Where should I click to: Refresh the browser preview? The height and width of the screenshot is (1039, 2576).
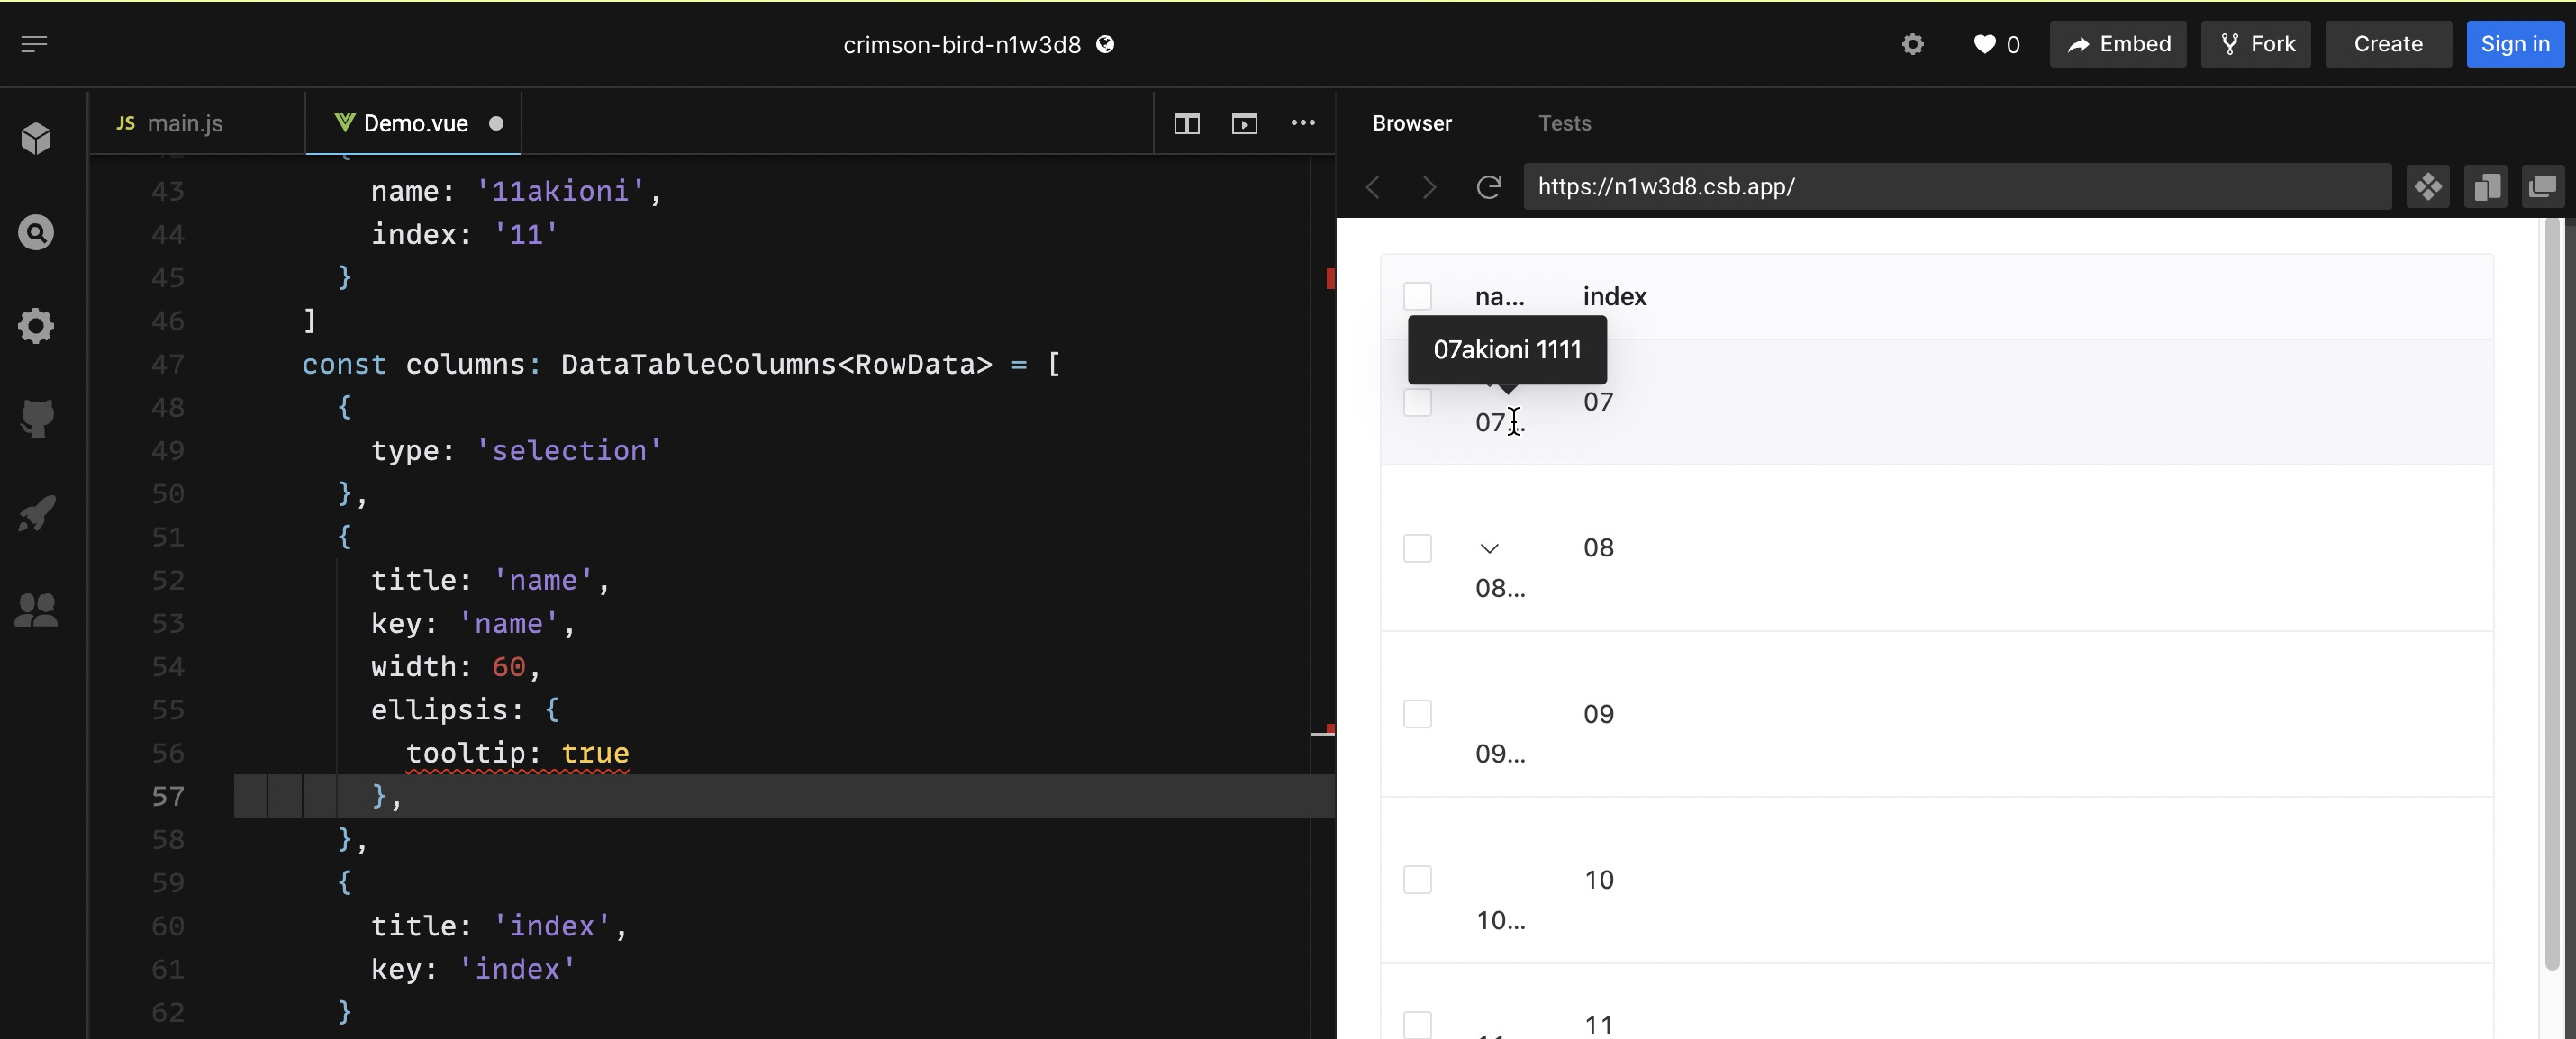[1489, 187]
